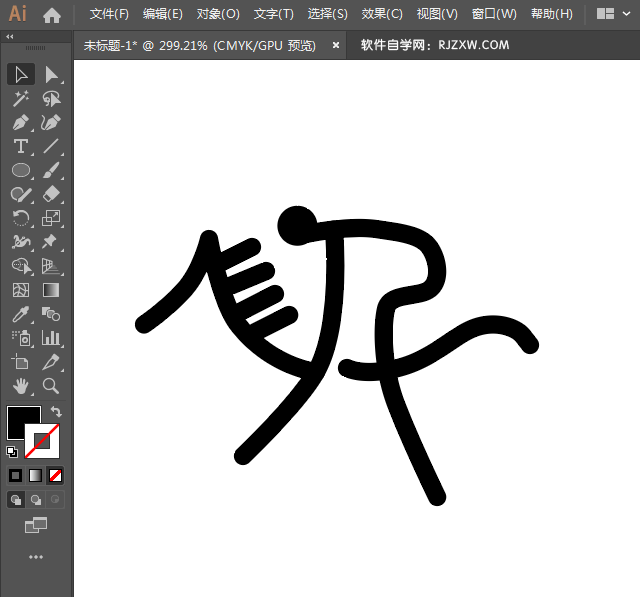Open the 视图(V) menu

[x=437, y=14]
